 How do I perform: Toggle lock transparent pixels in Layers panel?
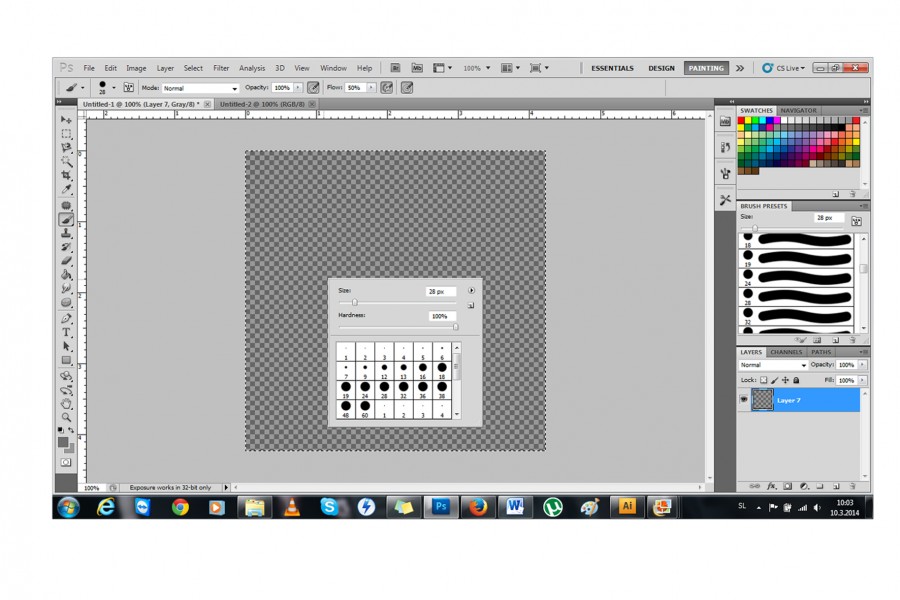pos(763,380)
